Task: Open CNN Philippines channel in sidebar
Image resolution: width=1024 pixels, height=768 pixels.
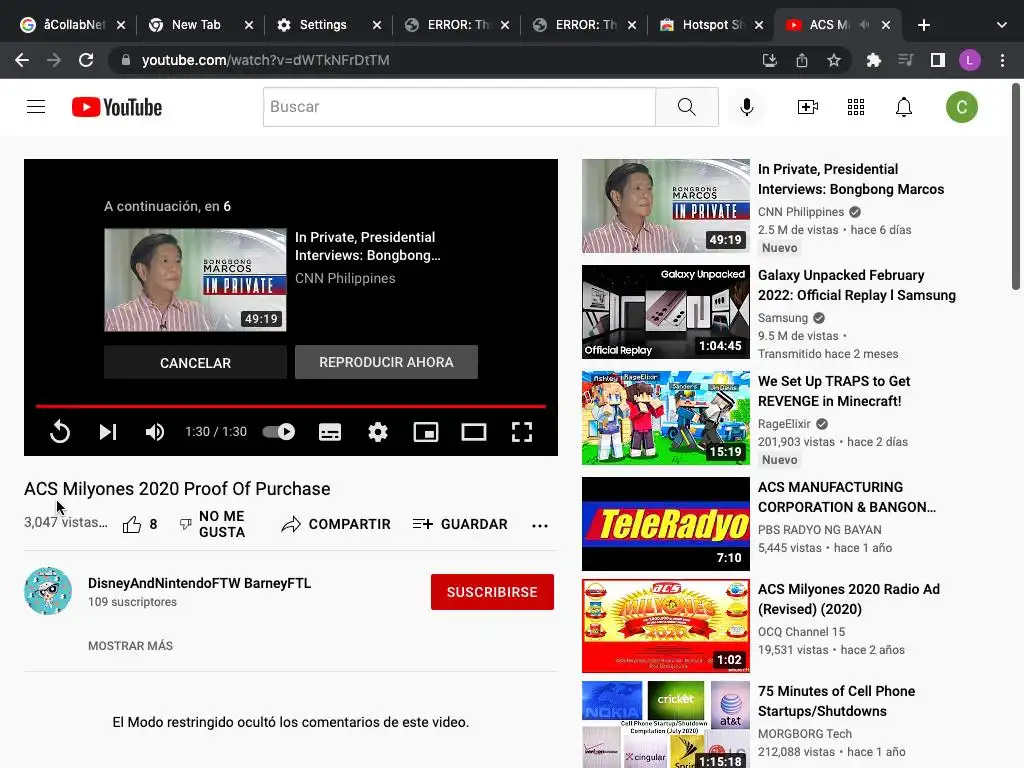Action: [x=801, y=212]
